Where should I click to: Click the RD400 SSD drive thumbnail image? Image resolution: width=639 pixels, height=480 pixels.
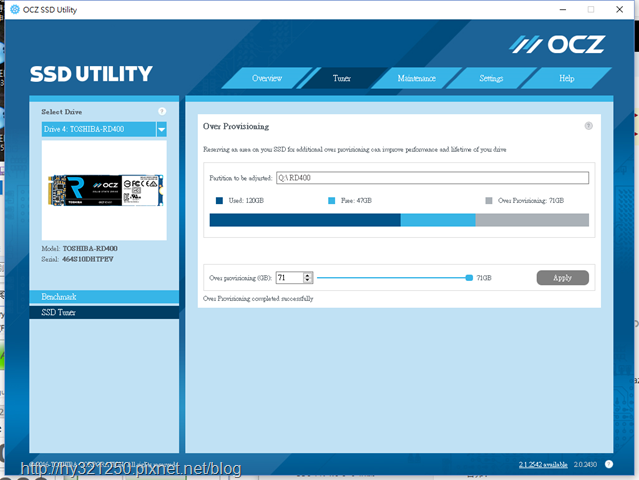pos(106,190)
